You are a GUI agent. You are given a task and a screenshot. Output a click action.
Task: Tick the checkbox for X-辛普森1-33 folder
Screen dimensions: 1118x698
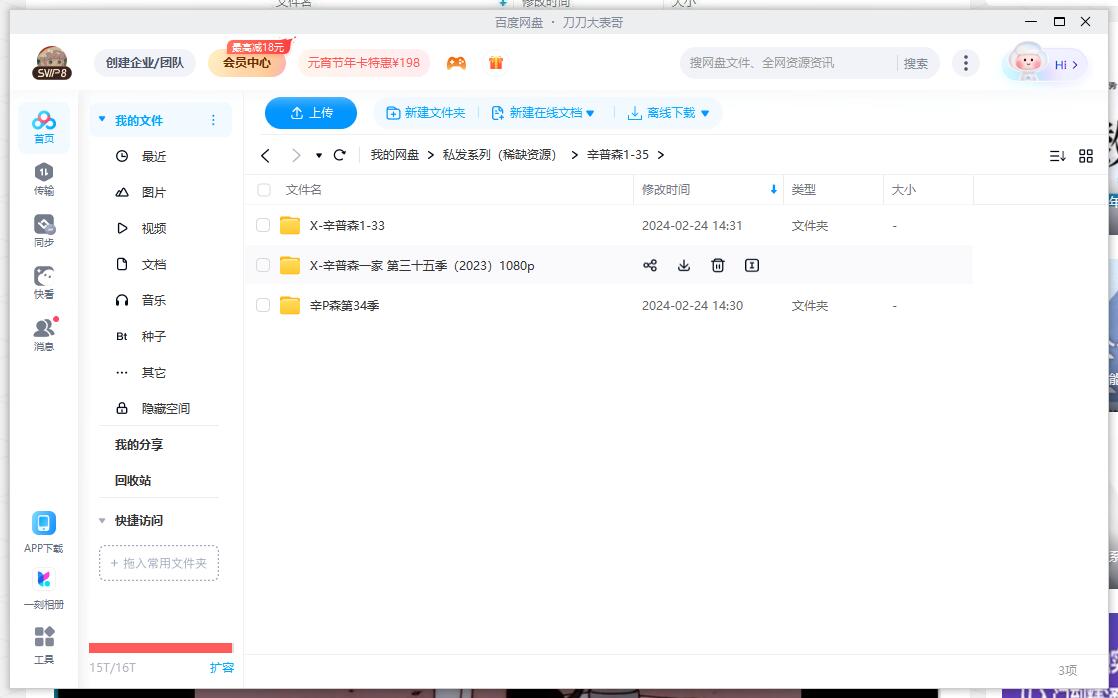pyautogui.click(x=263, y=226)
